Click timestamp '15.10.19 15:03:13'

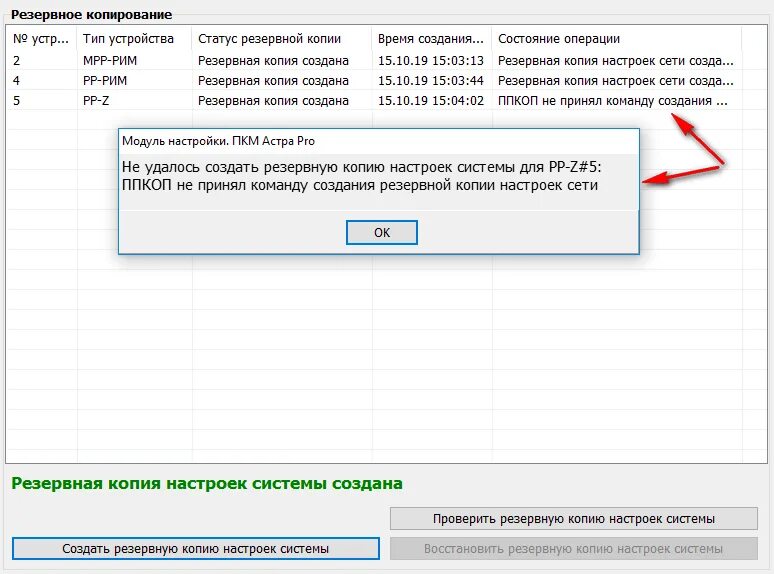pyautogui.click(x=431, y=61)
